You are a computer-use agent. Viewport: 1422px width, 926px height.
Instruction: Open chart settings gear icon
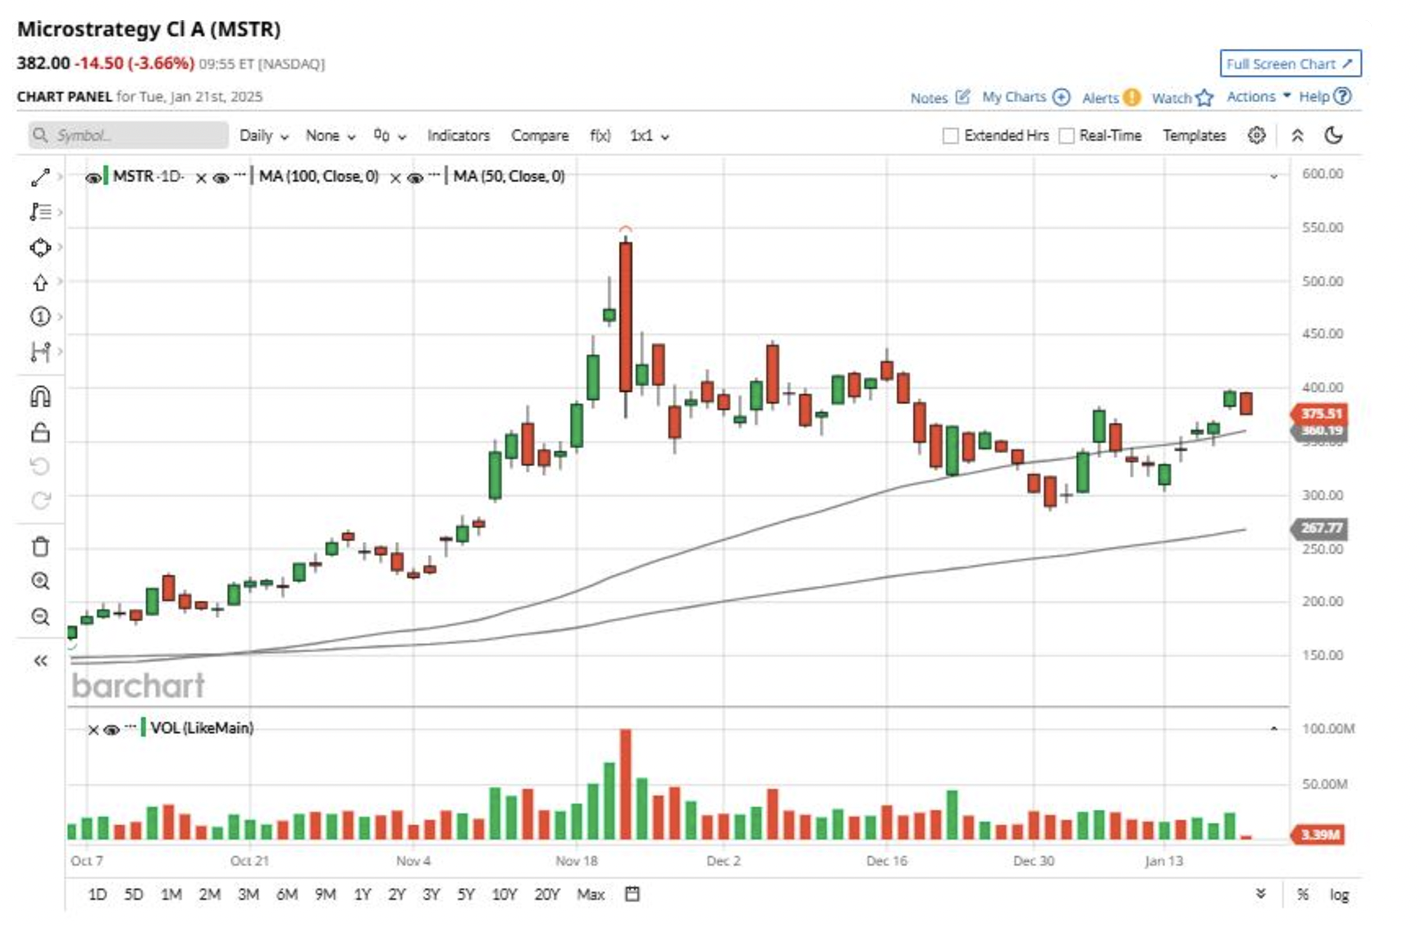point(1257,135)
